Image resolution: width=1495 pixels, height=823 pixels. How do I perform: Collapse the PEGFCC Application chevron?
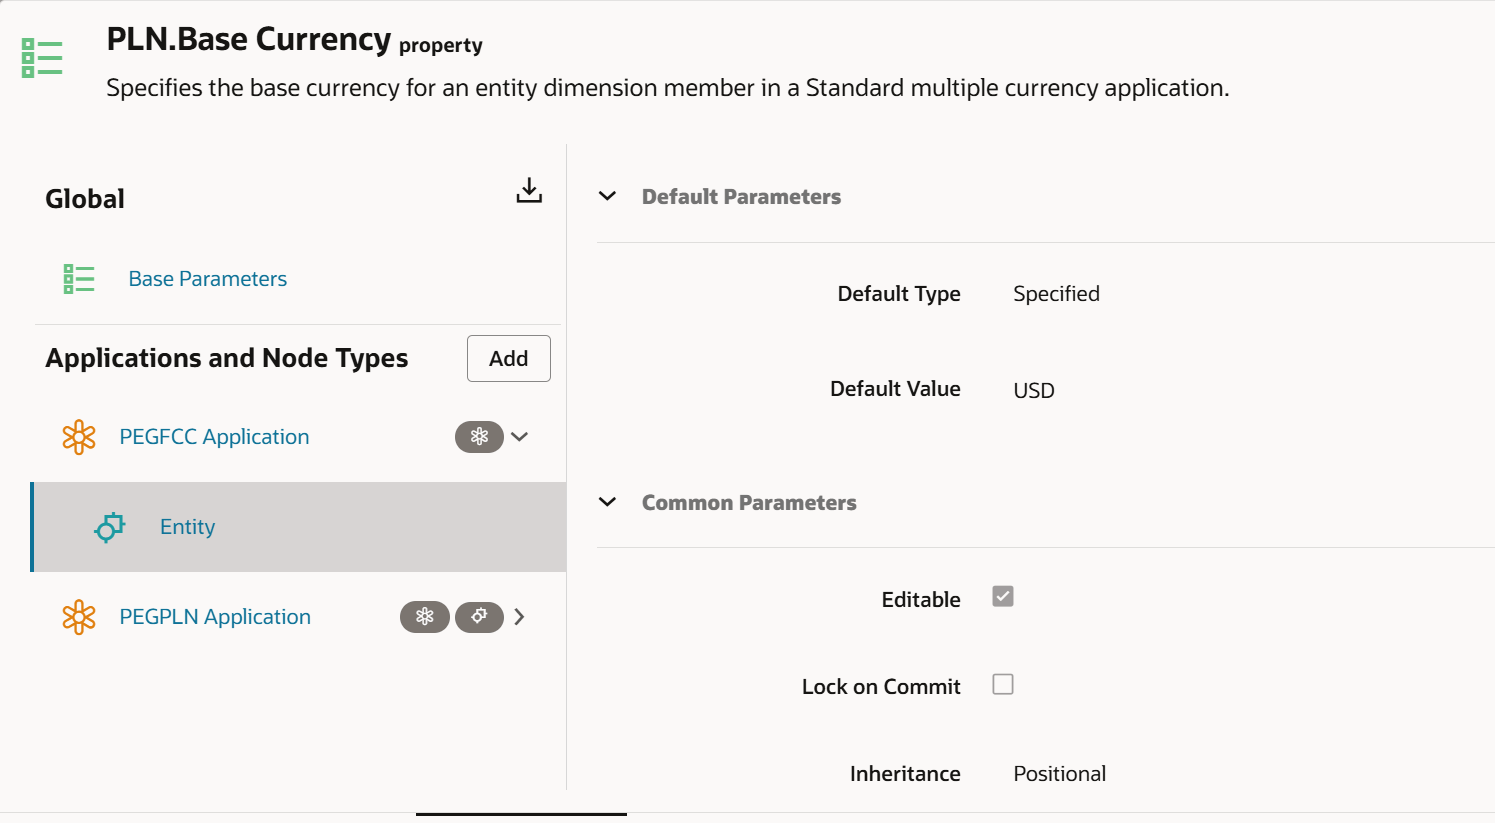(519, 437)
